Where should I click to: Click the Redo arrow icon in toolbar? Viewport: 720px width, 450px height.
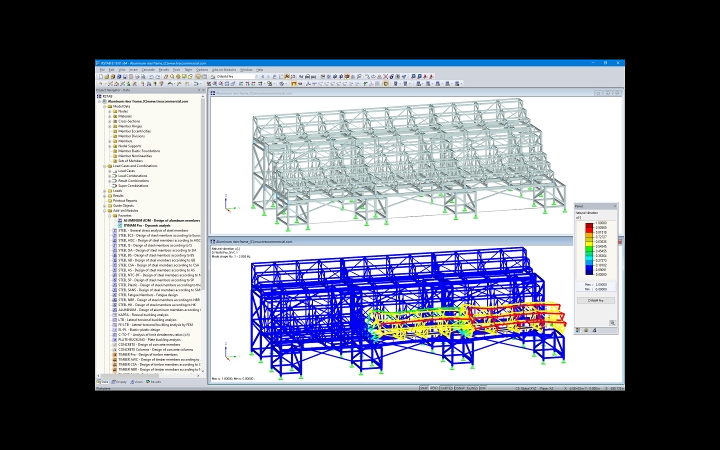tap(158, 77)
